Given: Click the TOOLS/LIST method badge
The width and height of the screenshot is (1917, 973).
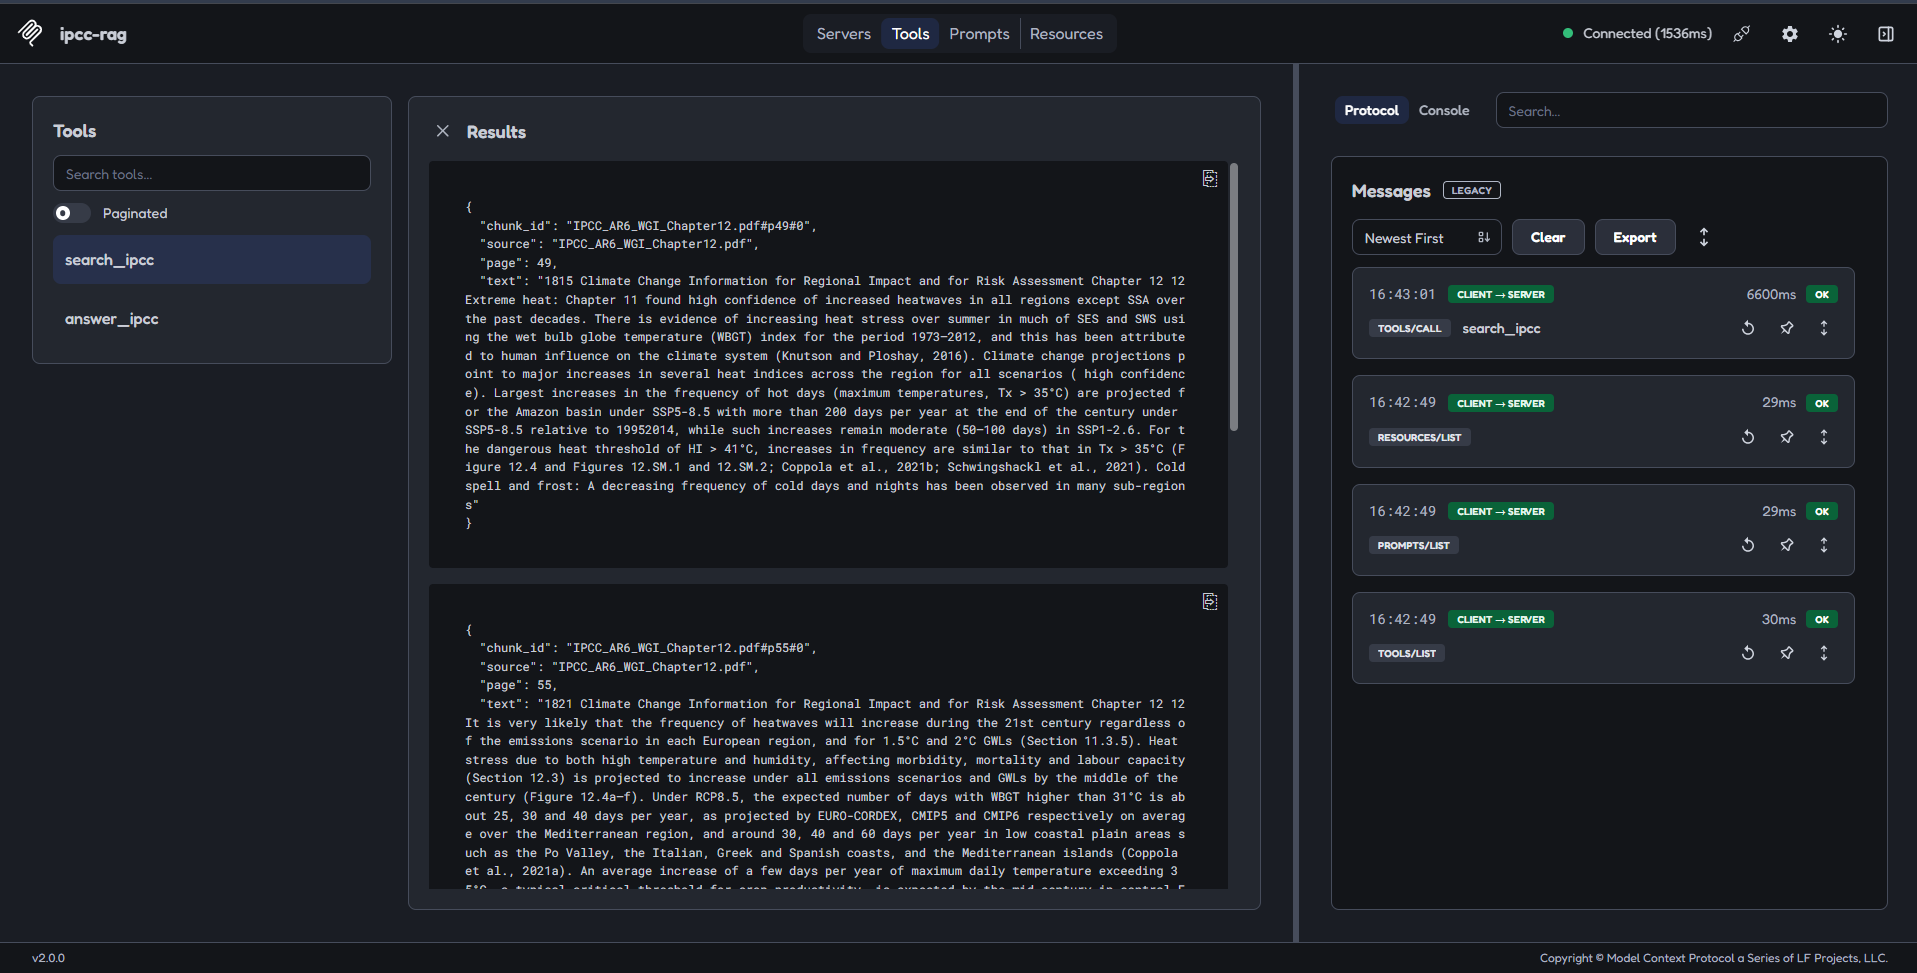Looking at the screenshot, I should (x=1407, y=653).
